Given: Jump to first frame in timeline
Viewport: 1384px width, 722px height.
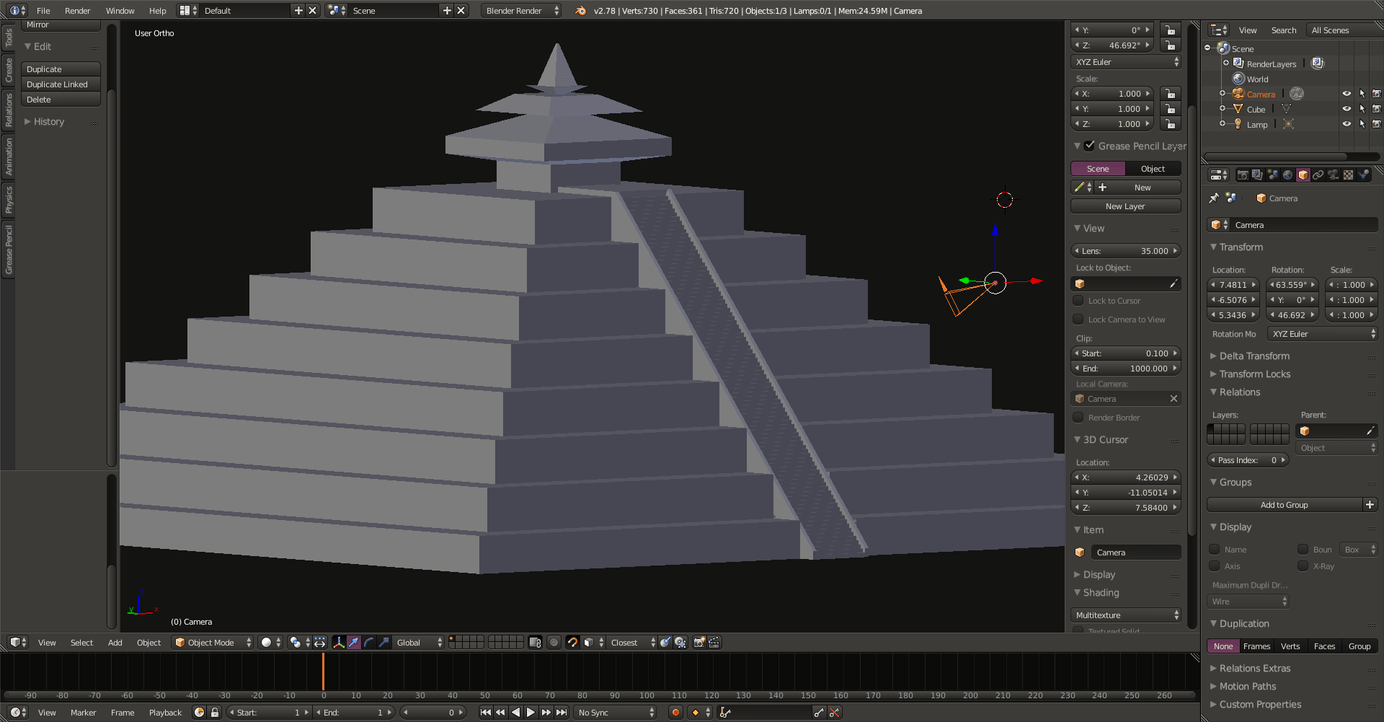Looking at the screenshot, I should (x=486, y=712).
